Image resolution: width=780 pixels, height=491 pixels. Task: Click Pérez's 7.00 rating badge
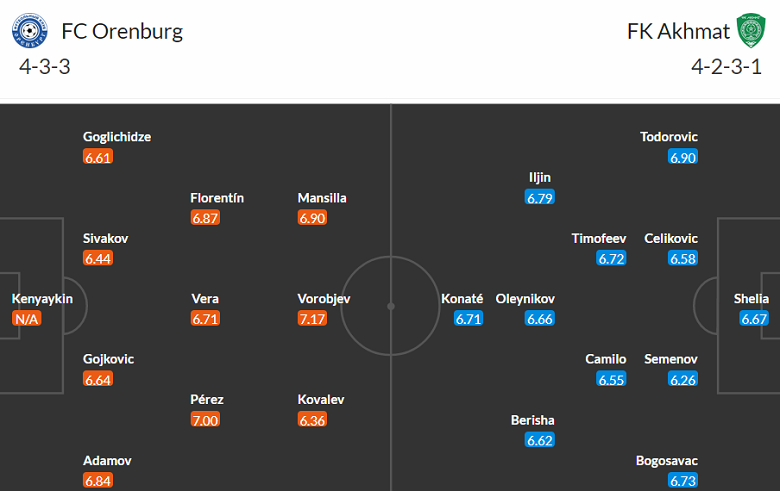[x=207, y=420]
